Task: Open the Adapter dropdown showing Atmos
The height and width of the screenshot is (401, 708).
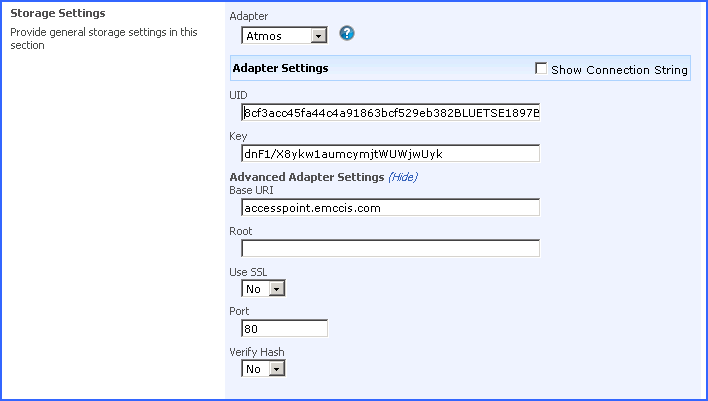Action: click(285, 35)
